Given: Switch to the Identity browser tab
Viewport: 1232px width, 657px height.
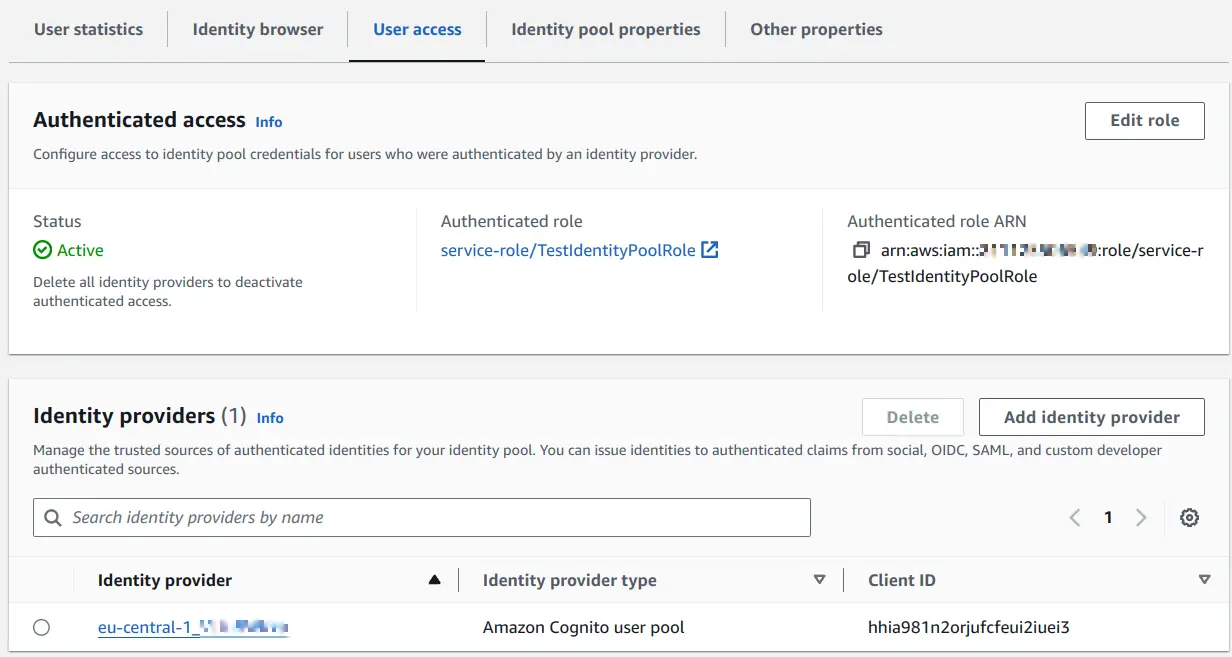Looking at the screenshot, I should click(258, 30).
